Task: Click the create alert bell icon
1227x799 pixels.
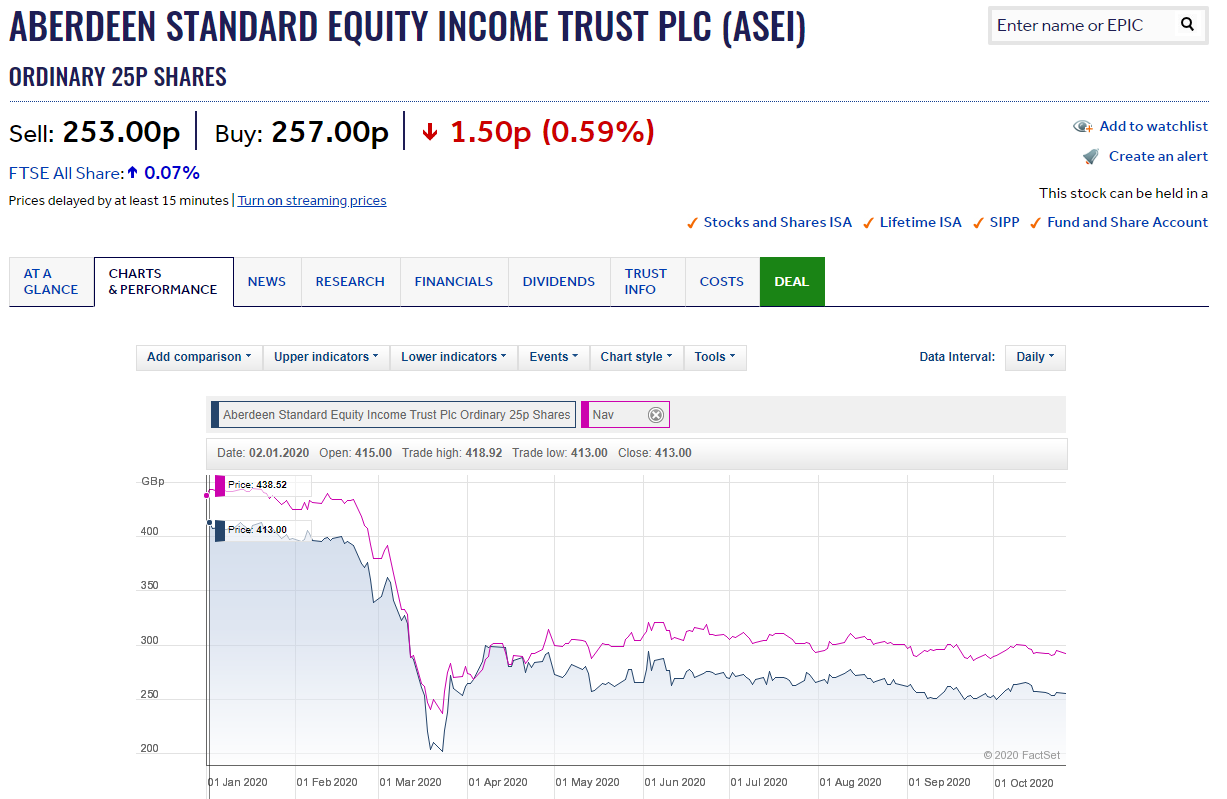Action: tap(1091, 156)
